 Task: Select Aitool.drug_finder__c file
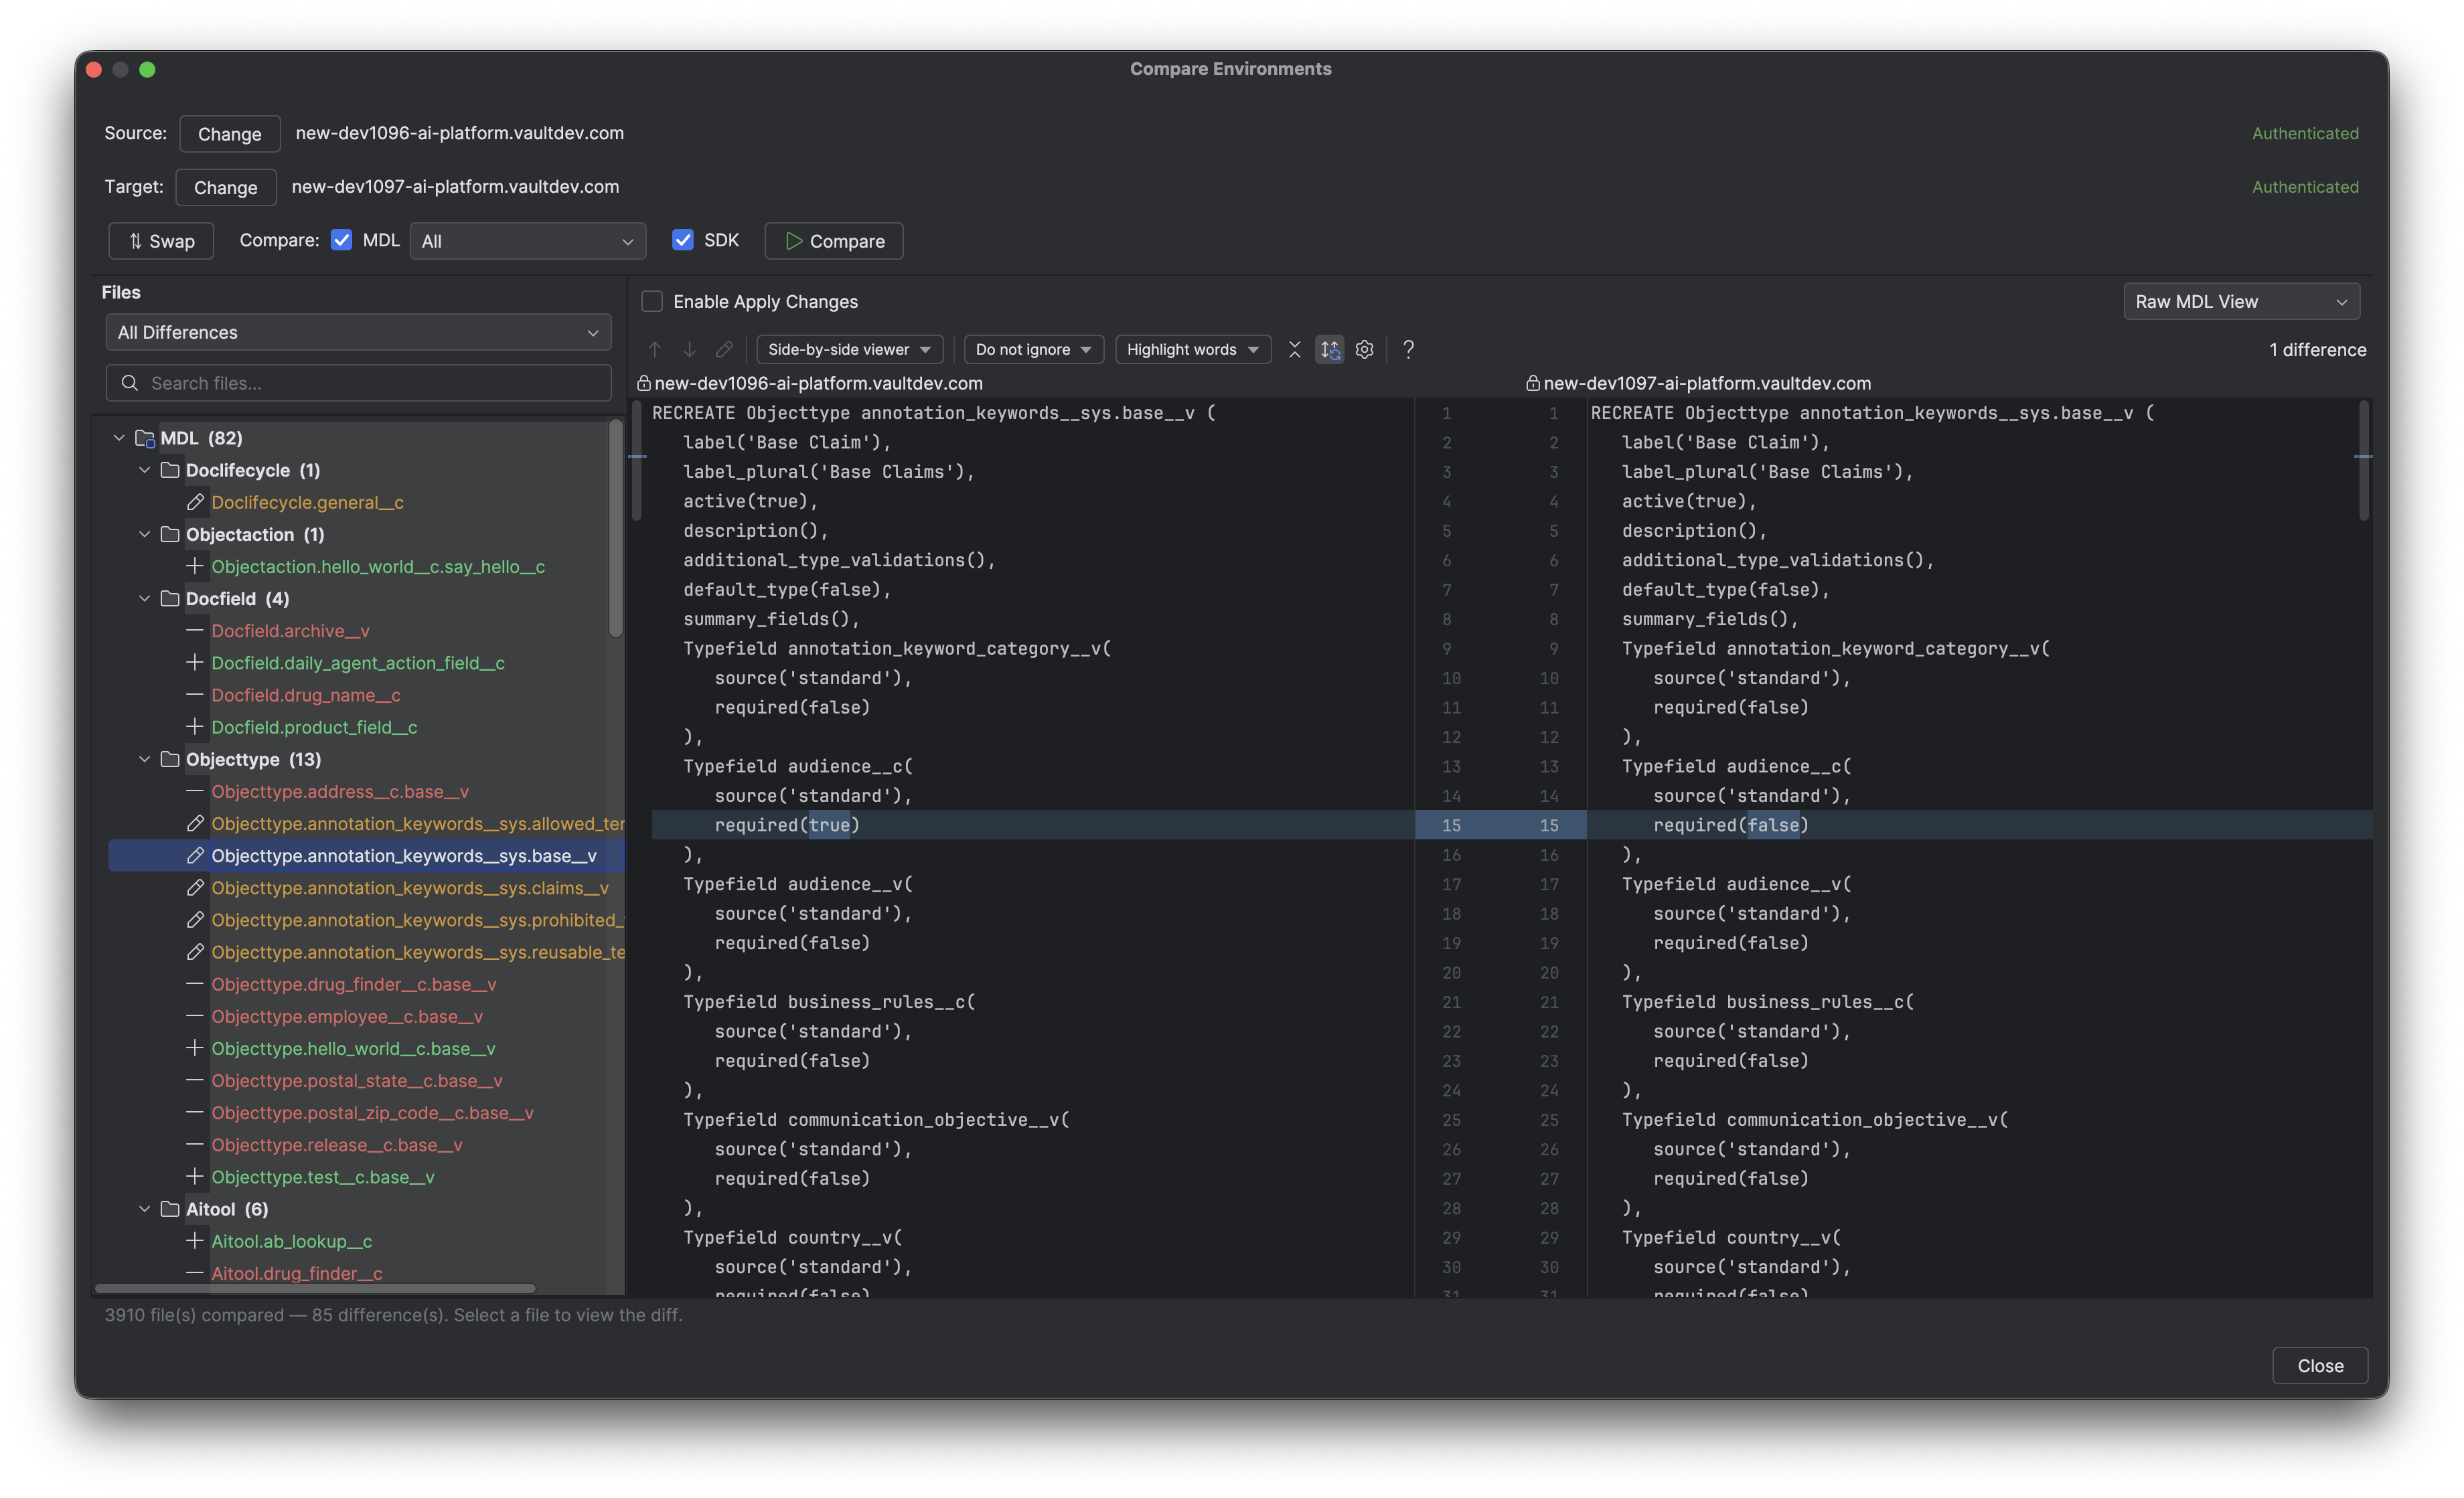[x=297, y=1273]
